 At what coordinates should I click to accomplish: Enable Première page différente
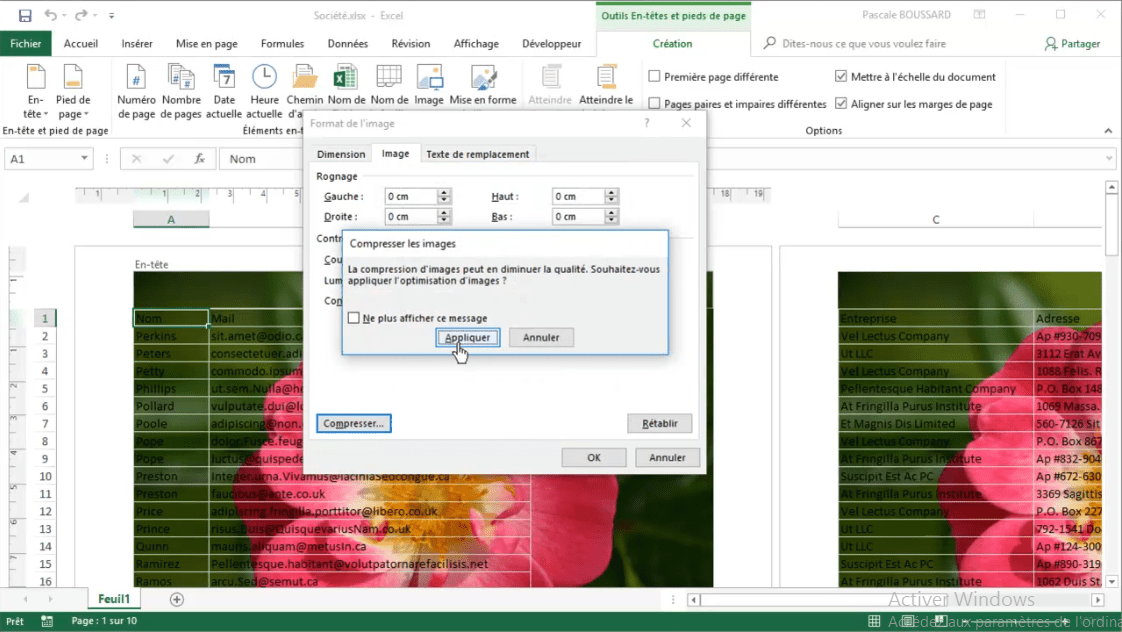click(653, 76)
